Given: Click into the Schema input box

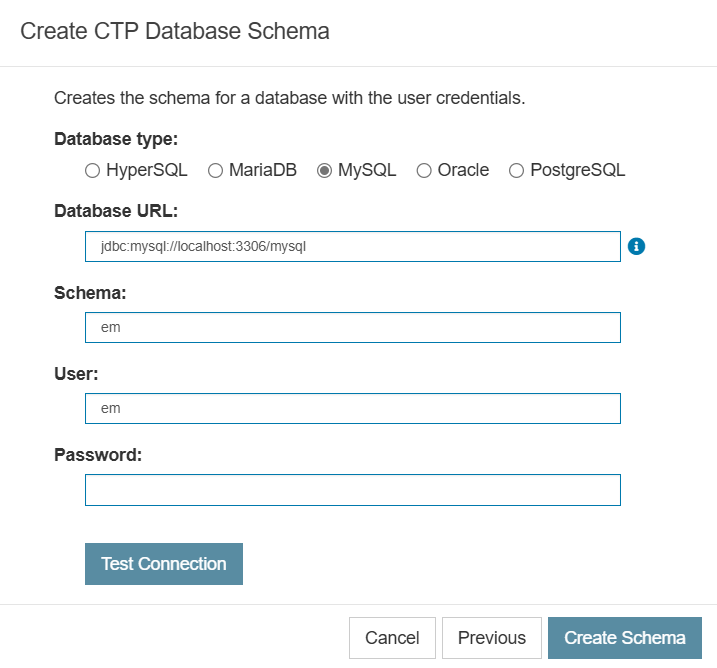Looking at the screenshot, I should (x=353, y=327).
